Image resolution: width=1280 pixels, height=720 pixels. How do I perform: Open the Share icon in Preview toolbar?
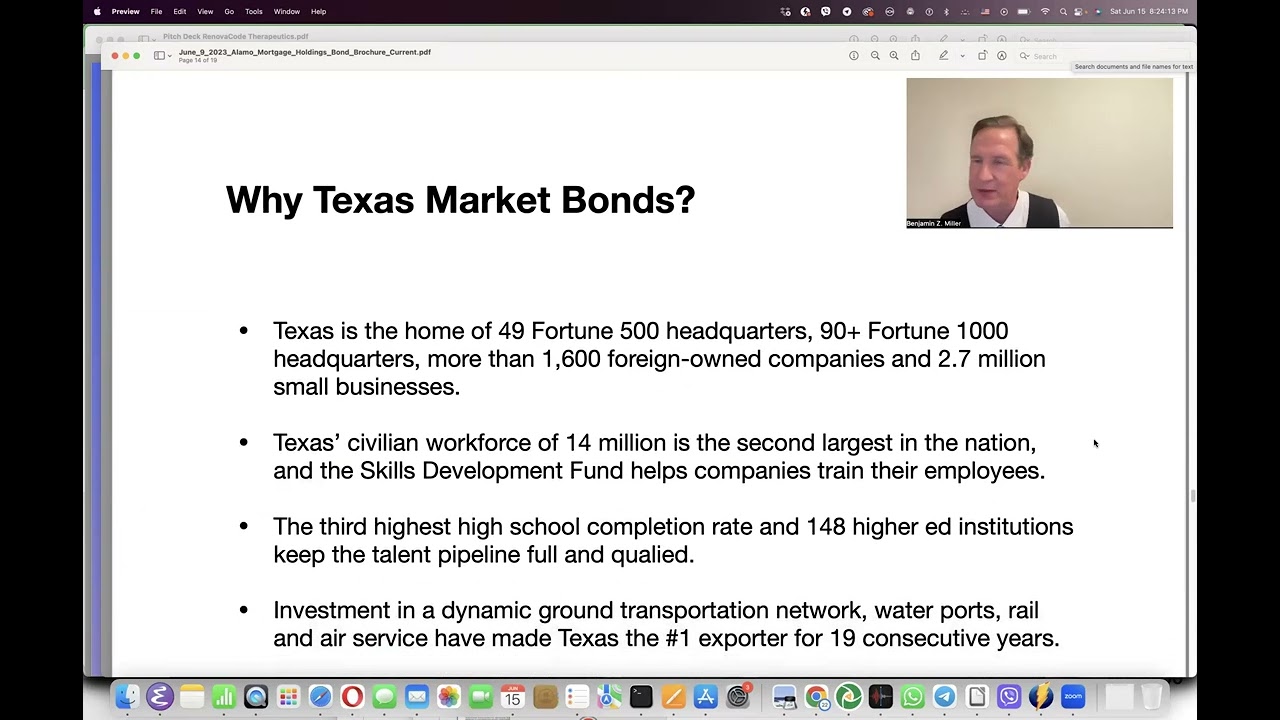(915, 56)
